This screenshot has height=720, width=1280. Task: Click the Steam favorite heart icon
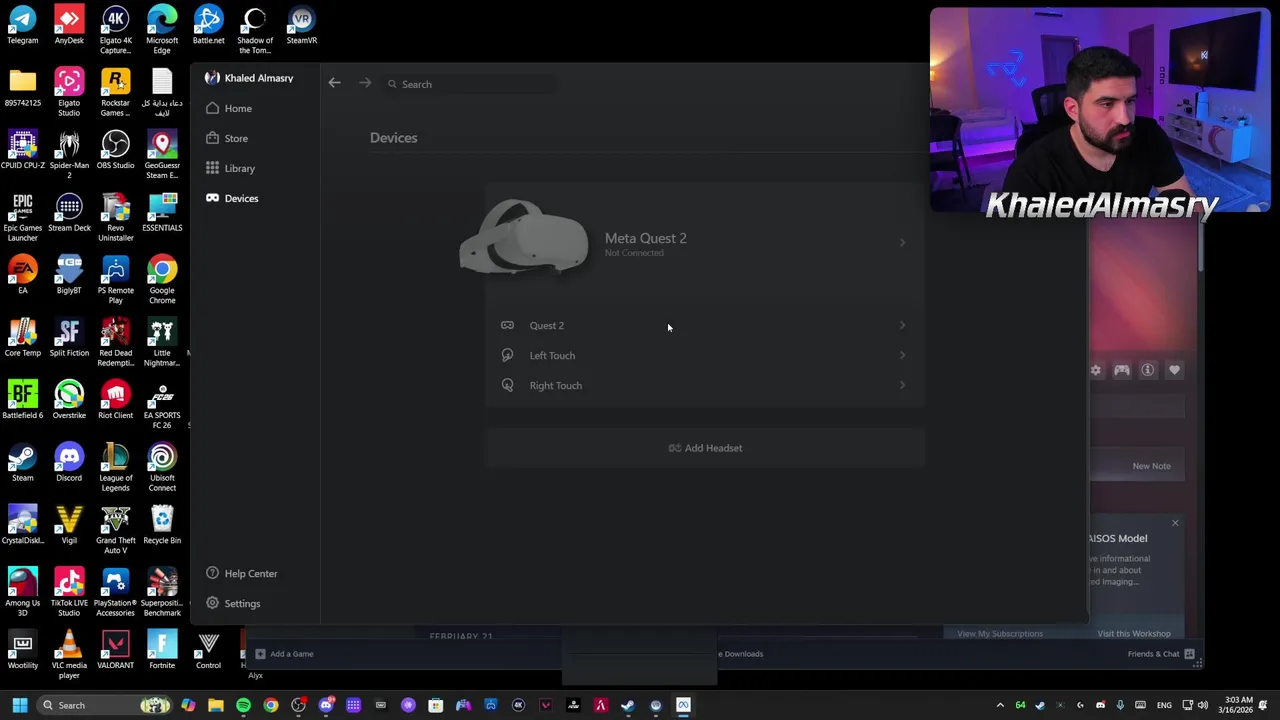[x=1174, y=370]
